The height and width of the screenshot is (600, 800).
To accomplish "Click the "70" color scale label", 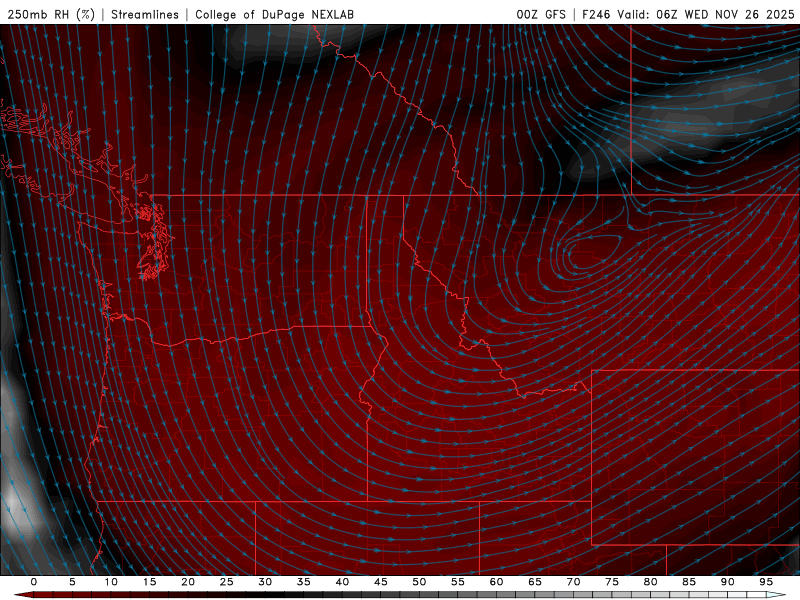I will [573, 582].
